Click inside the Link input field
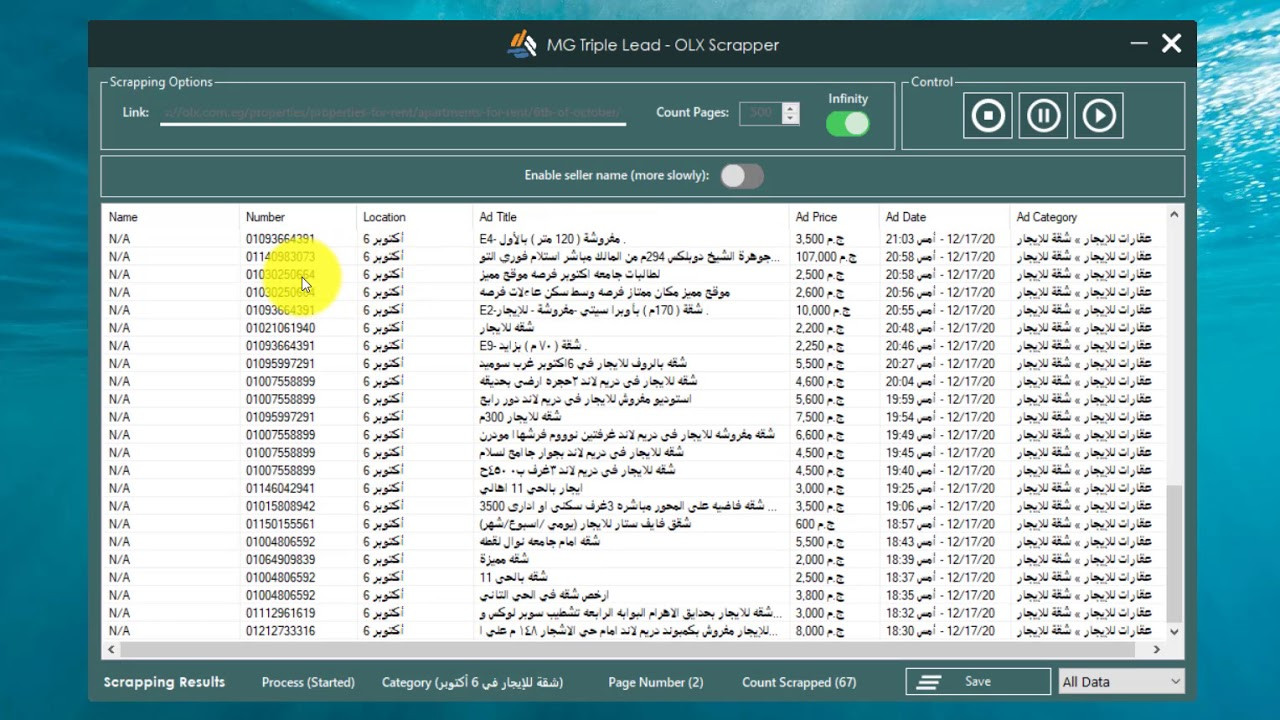This screenshot has height=720, width=1280. 390,112
